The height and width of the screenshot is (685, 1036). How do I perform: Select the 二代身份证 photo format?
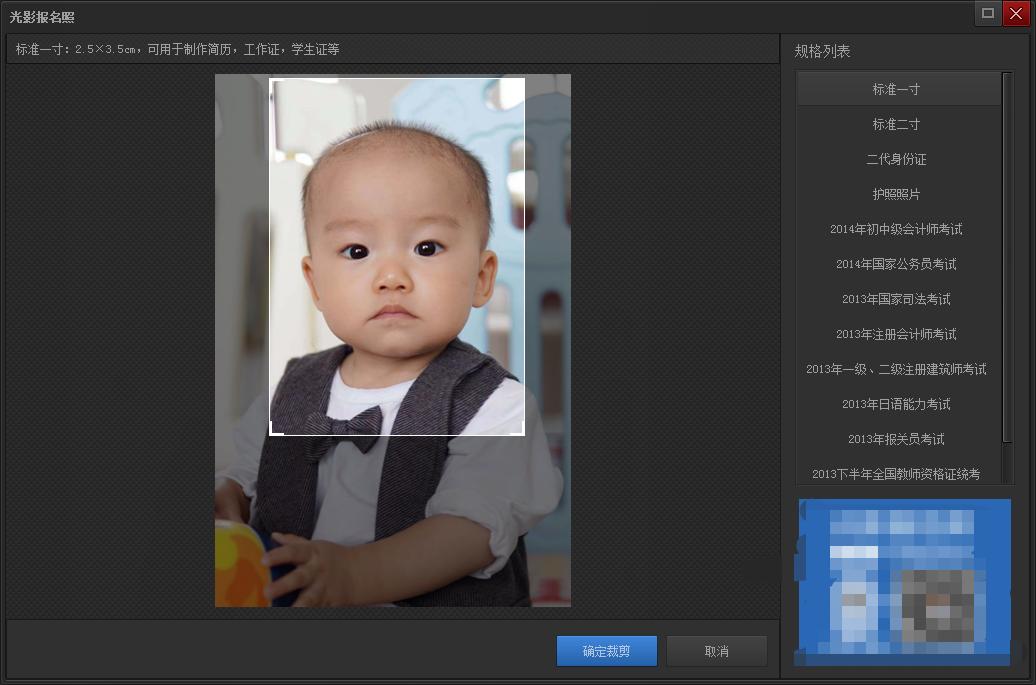tap(896, 159)
